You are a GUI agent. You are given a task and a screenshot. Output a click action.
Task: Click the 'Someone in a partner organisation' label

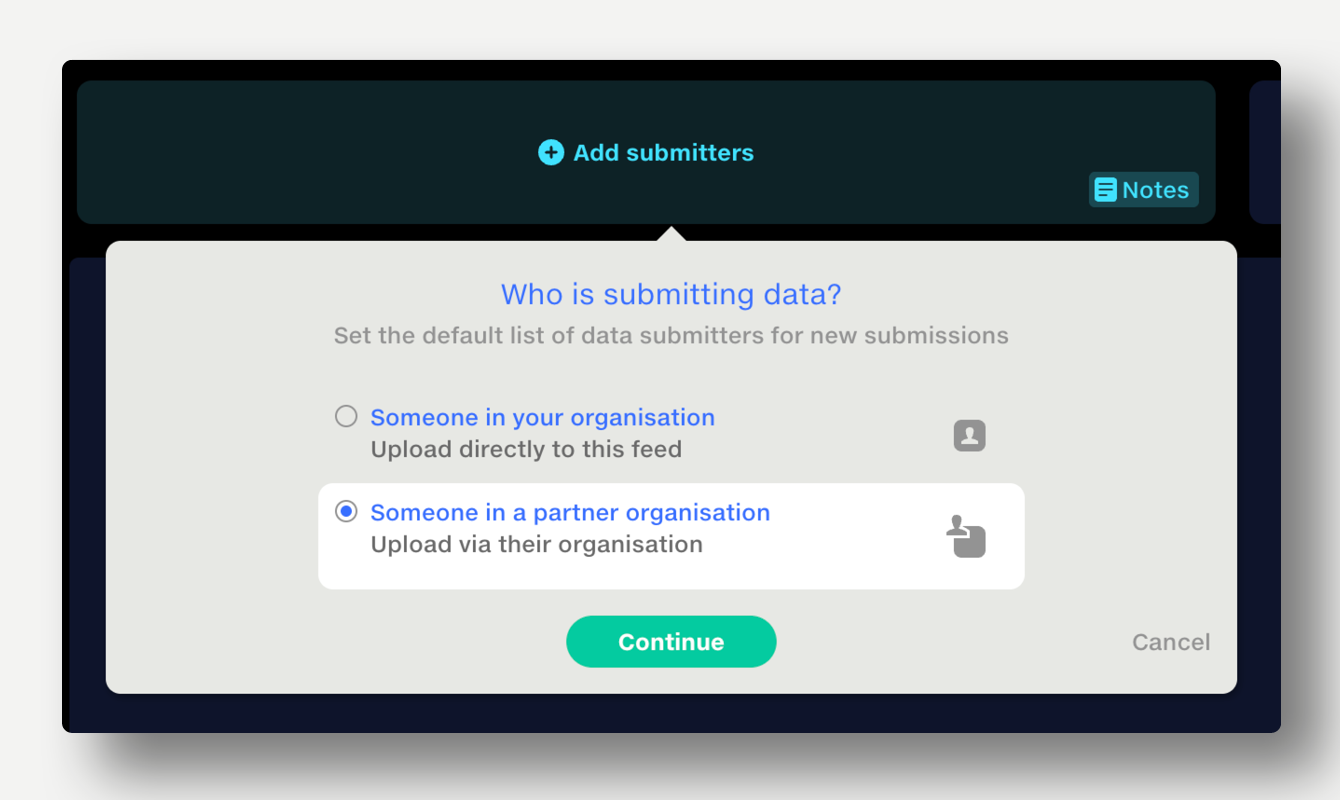click(x=570, y=512)
